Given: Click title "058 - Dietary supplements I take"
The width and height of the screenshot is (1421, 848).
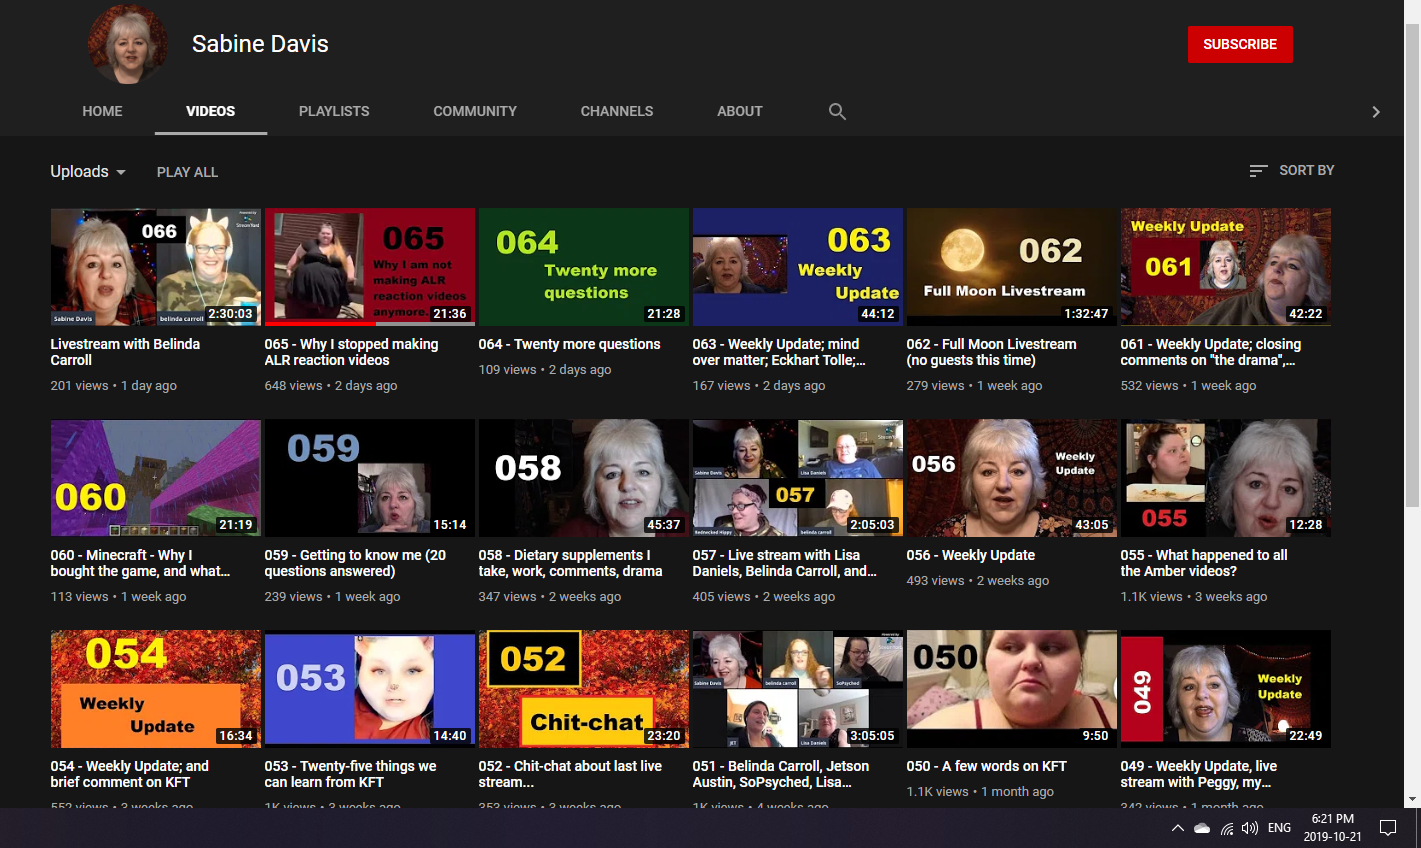Looking at the screenshot, I should (570, 563).
